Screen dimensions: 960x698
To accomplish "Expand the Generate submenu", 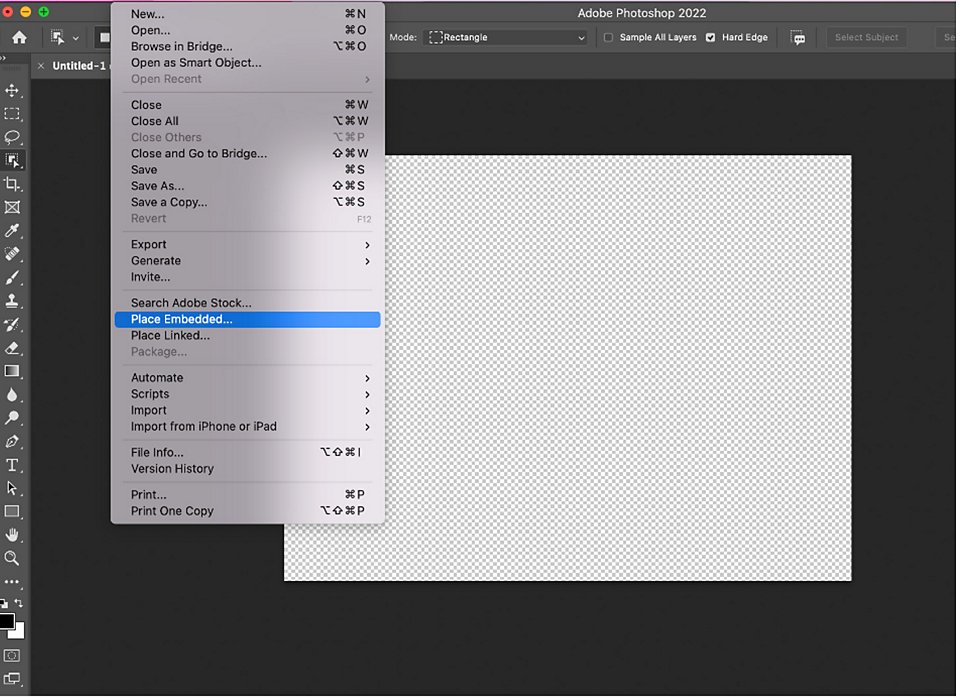I will click(x=249, y=261).
